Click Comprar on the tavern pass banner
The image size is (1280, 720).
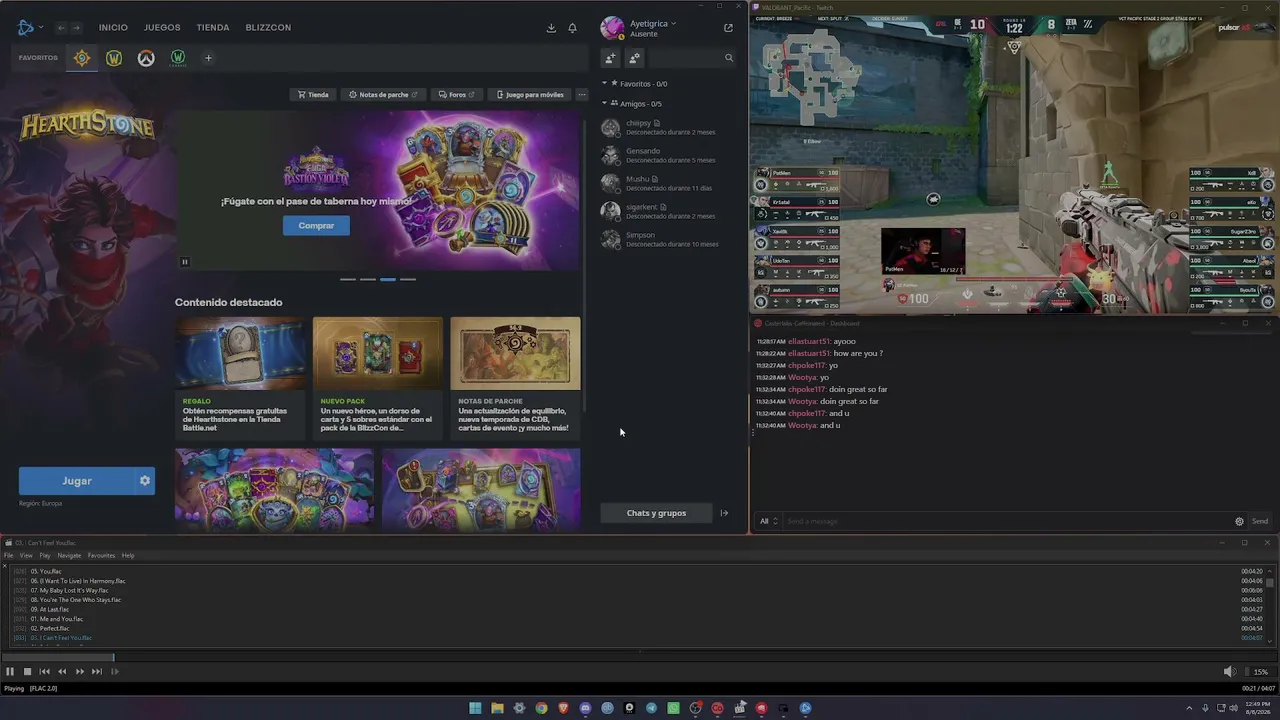pyautogui.click(x=316, y=225)
